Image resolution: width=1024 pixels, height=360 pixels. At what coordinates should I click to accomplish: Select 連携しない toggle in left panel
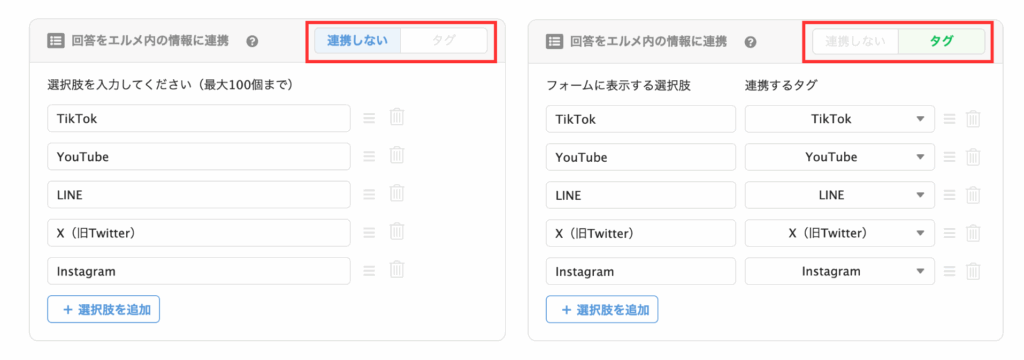tap(357, 41)
